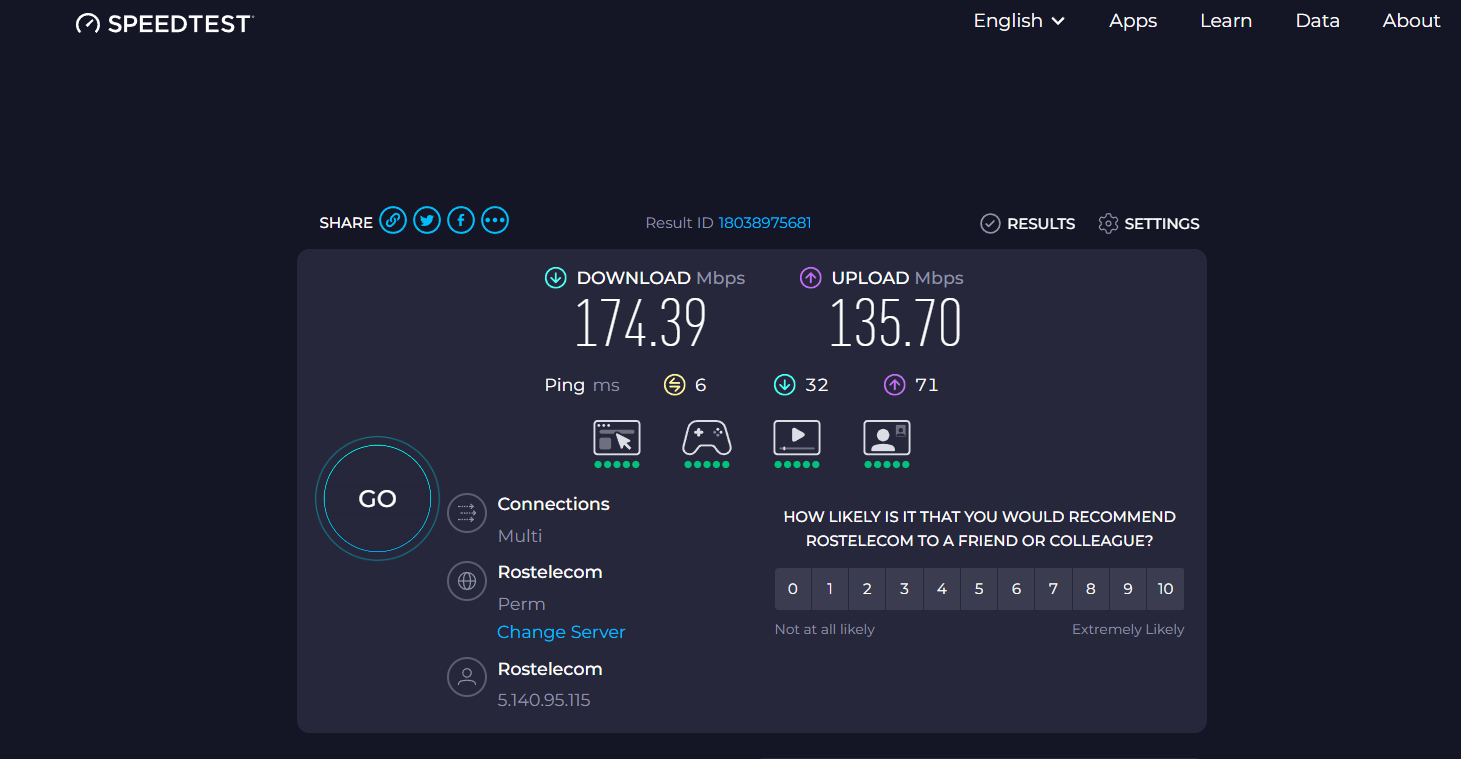Open the English language dropdown
Viewport: 1461px width, 759px height.
pyautogui.click(x=1019, y=21)
